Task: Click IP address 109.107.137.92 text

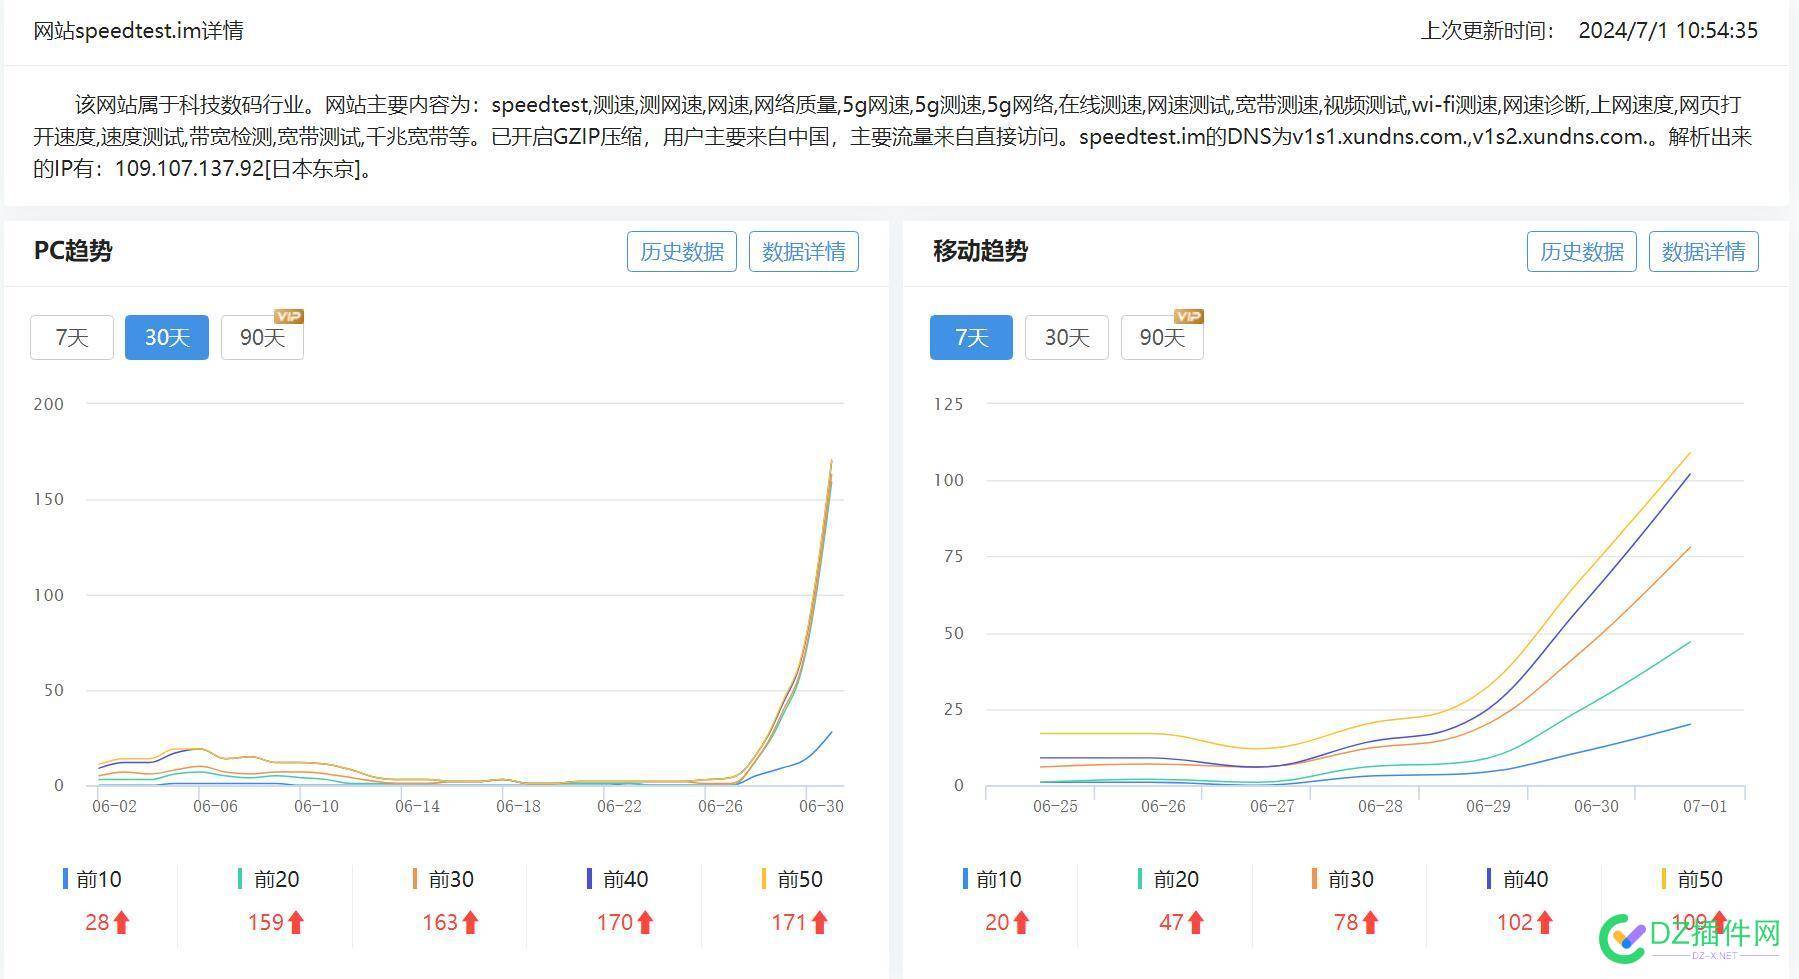Action: coord(189,168)
